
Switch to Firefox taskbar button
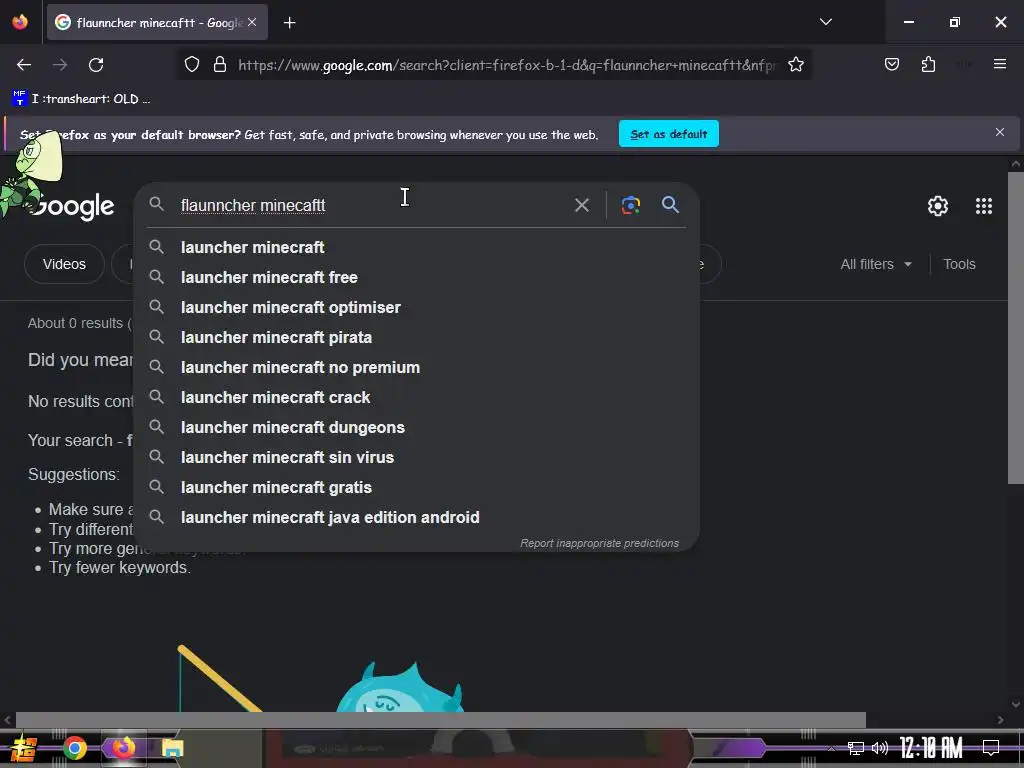coord(123,748)
